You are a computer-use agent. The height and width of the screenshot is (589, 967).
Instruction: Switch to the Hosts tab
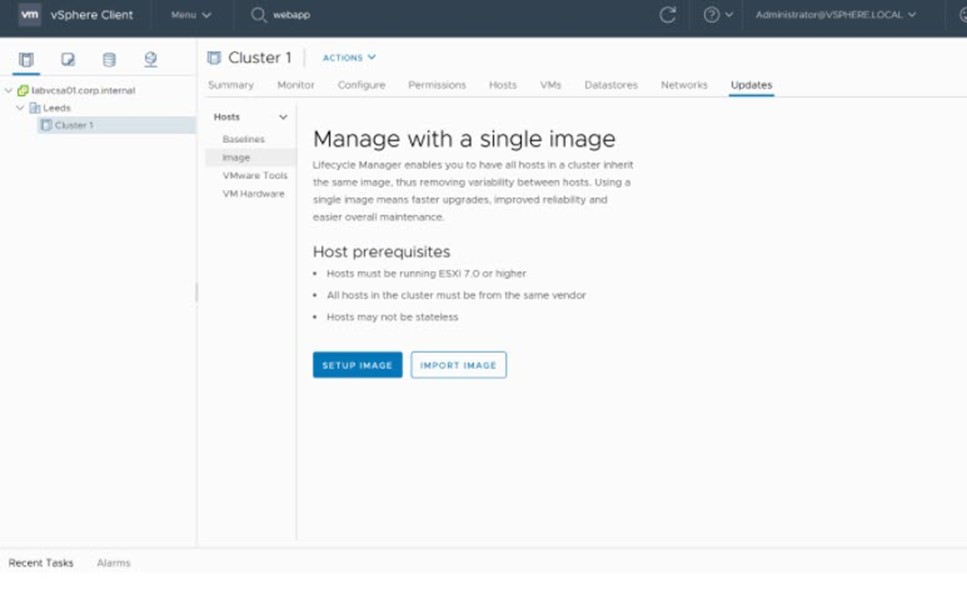(503, 85)
